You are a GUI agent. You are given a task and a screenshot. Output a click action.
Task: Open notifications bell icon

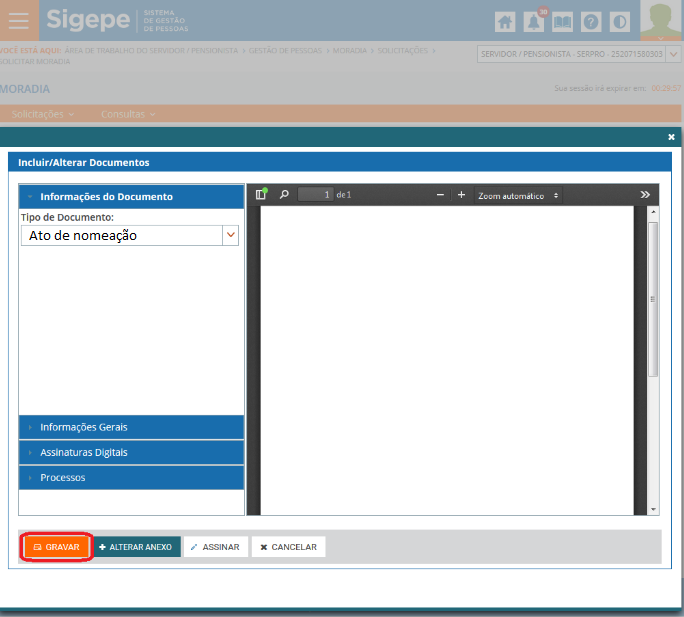tap(534, 22)
